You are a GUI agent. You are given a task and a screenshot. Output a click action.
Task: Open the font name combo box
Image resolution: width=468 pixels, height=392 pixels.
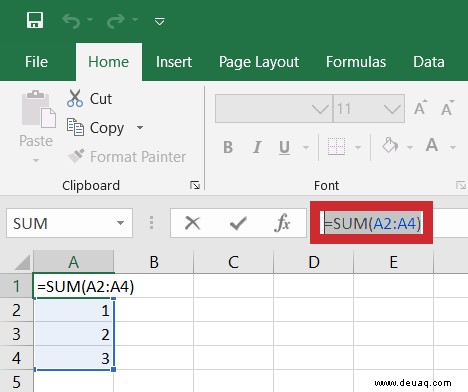coord(274,109)
